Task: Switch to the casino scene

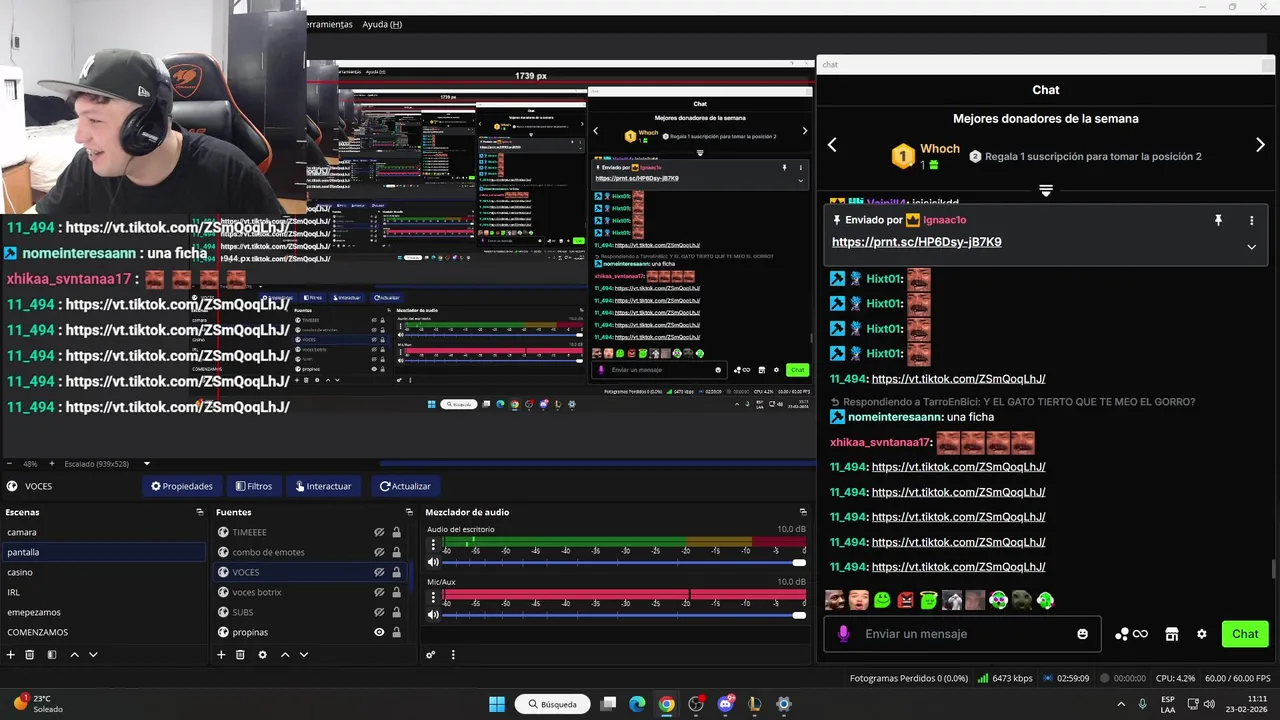Action: point(103,572)
